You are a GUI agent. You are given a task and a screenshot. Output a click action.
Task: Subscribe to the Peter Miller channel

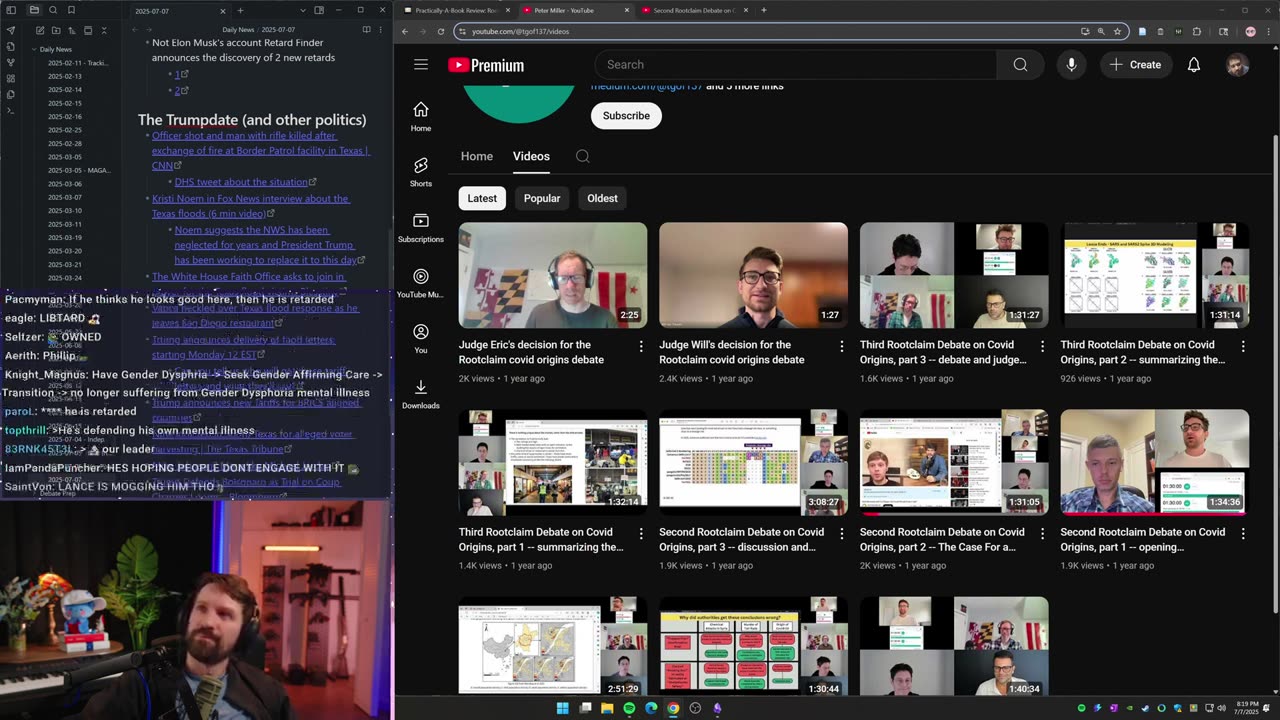pos(626,116)
